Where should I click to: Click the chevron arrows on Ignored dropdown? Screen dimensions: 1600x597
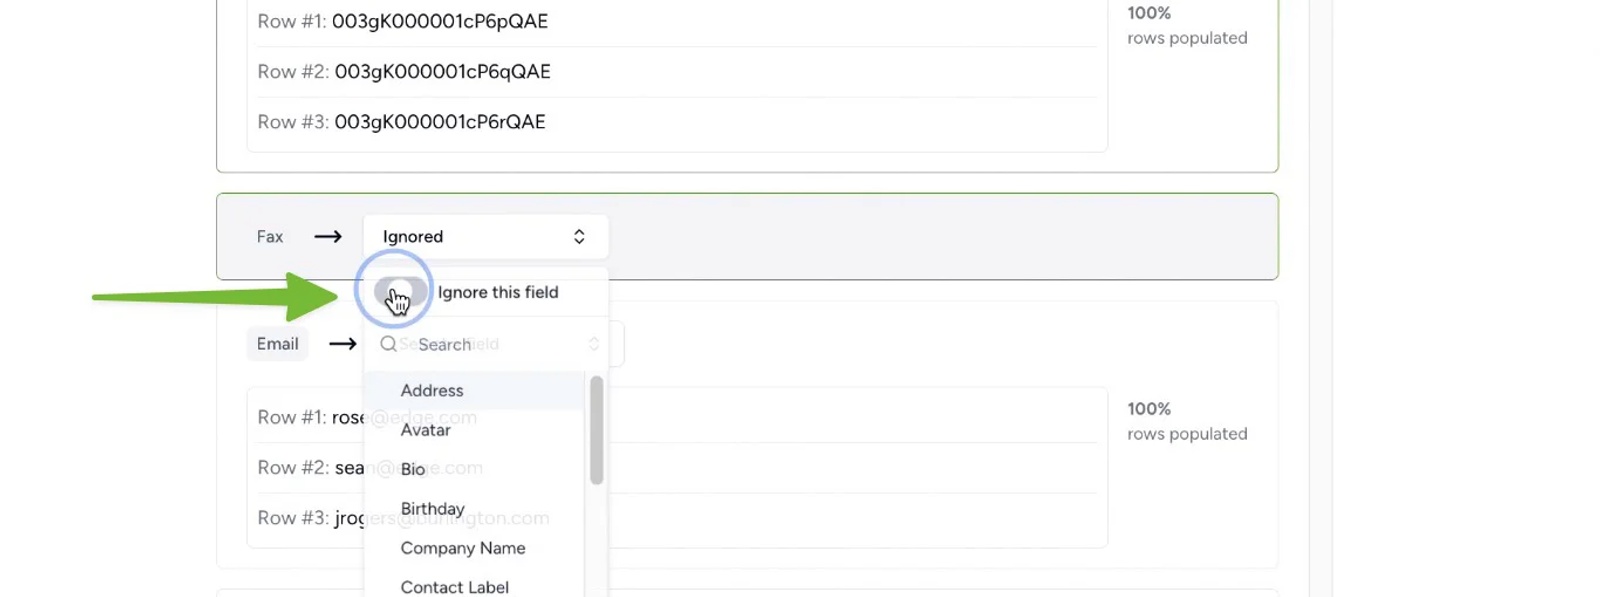tap(579, 237)
